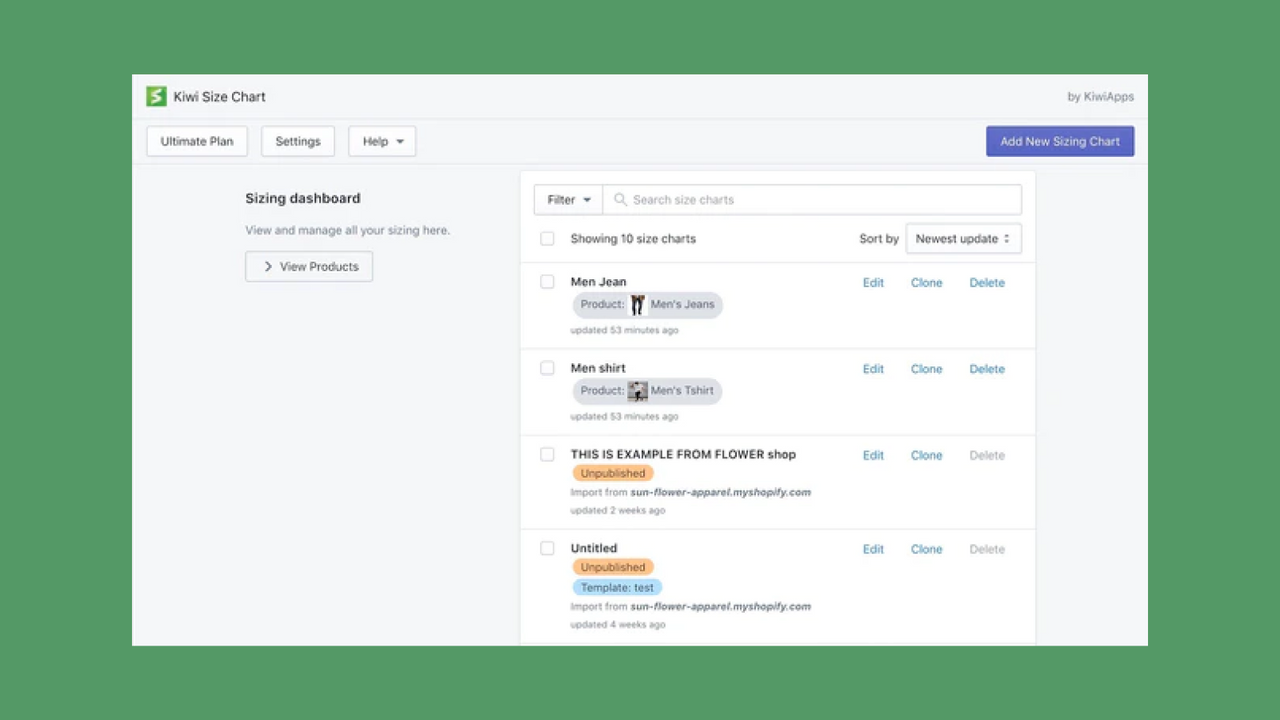Open the Filter dropdown
The height and width of the screenshot is (720, 1280).
(568, 200)
